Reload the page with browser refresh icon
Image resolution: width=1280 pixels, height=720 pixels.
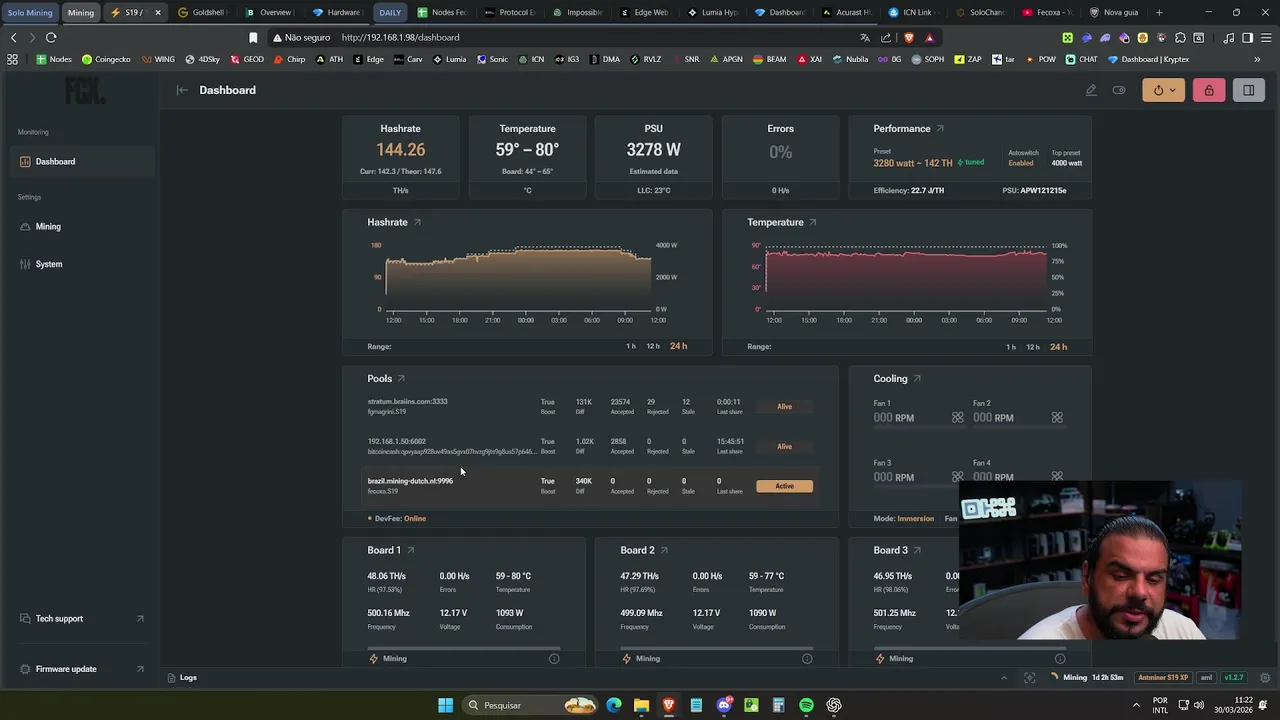click(x=51, y=37)
